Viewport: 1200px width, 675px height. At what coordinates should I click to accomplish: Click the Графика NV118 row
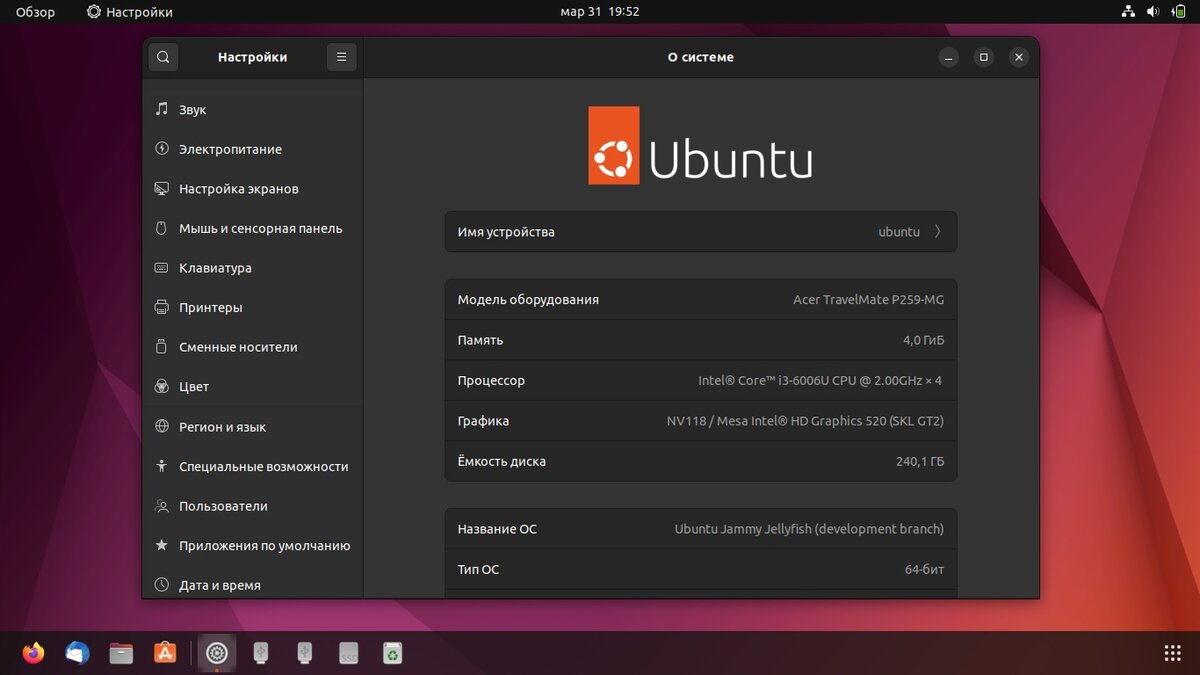click(700, 421)
